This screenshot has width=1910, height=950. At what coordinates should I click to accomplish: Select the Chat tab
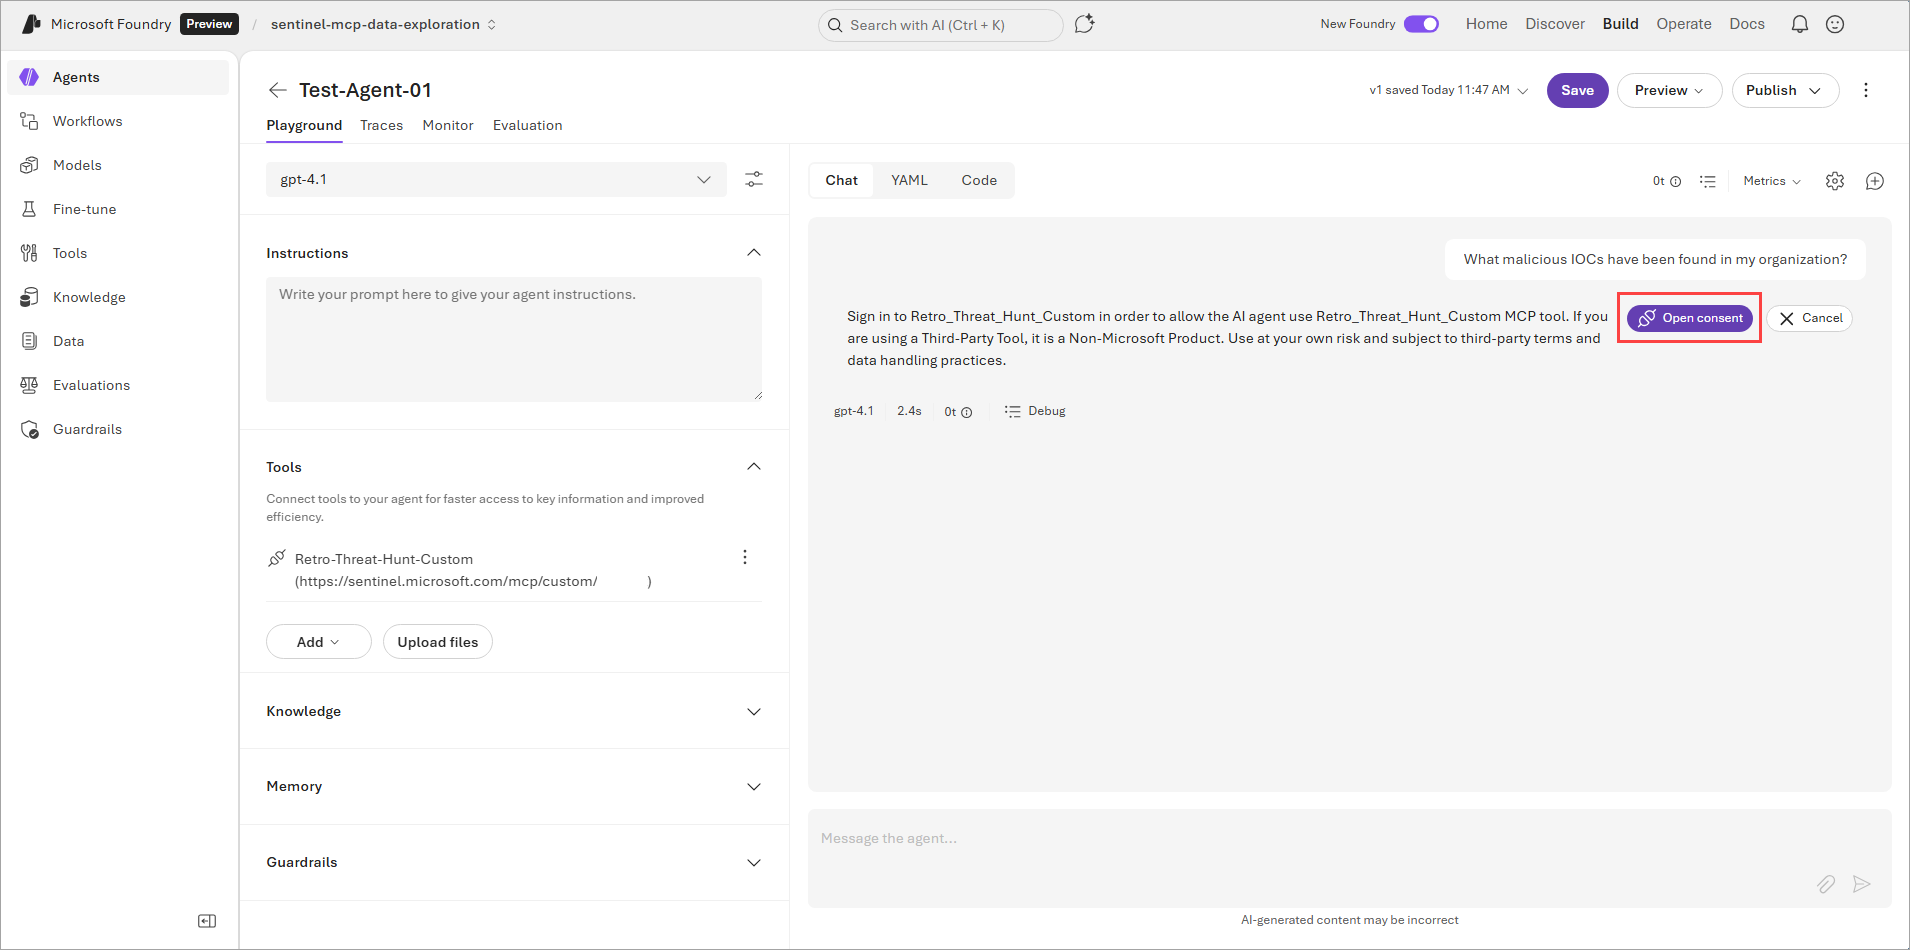[842, 180]
